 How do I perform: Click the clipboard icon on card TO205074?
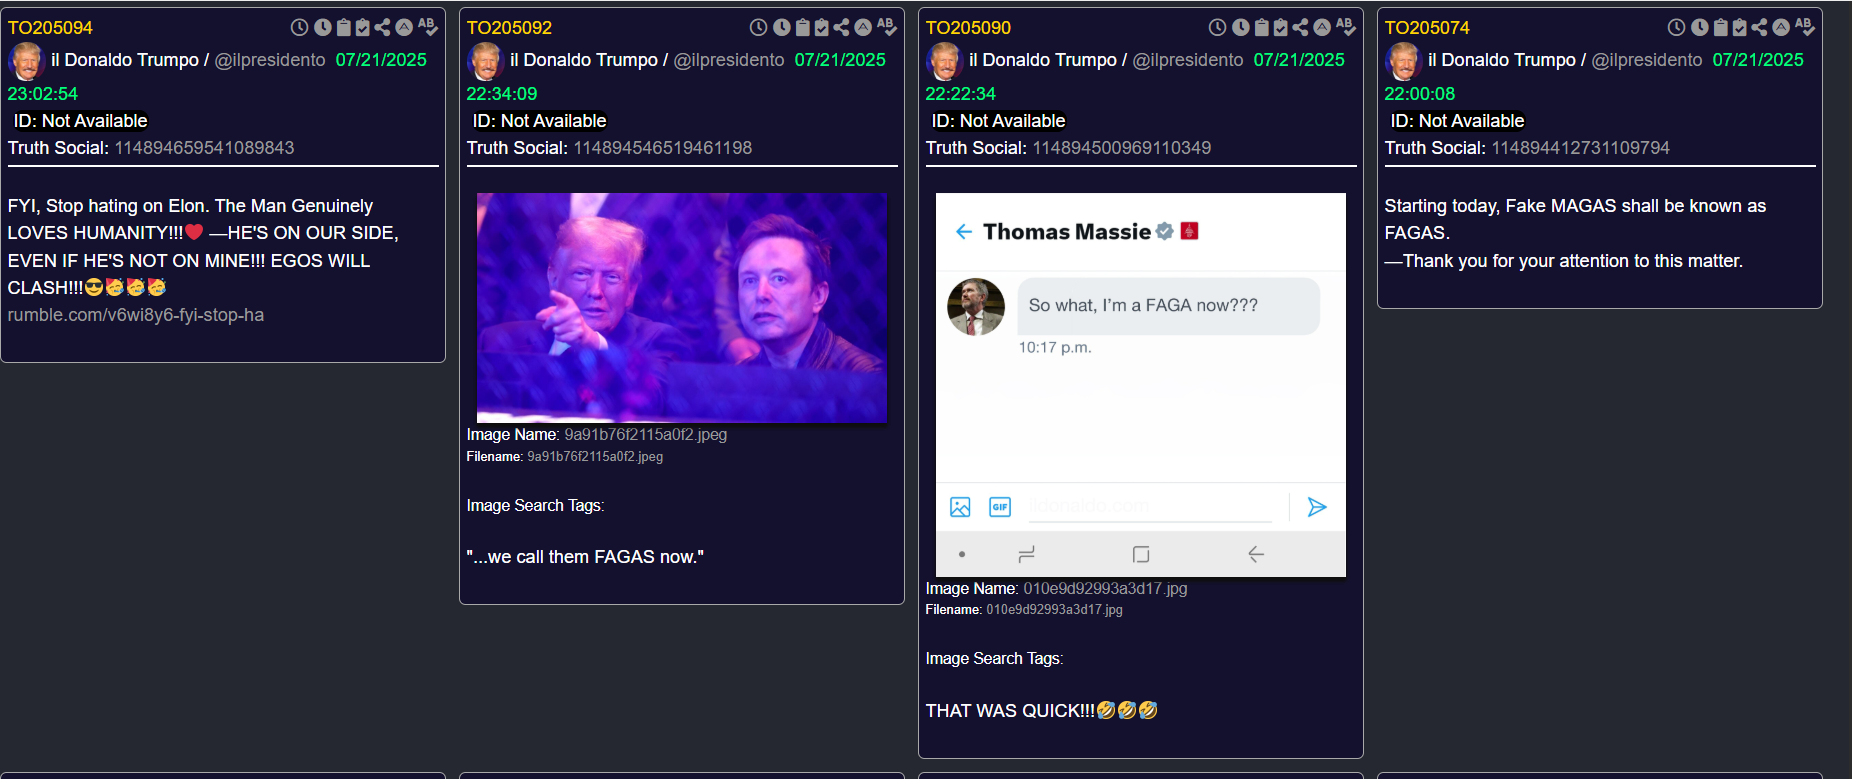point(1721,27)
